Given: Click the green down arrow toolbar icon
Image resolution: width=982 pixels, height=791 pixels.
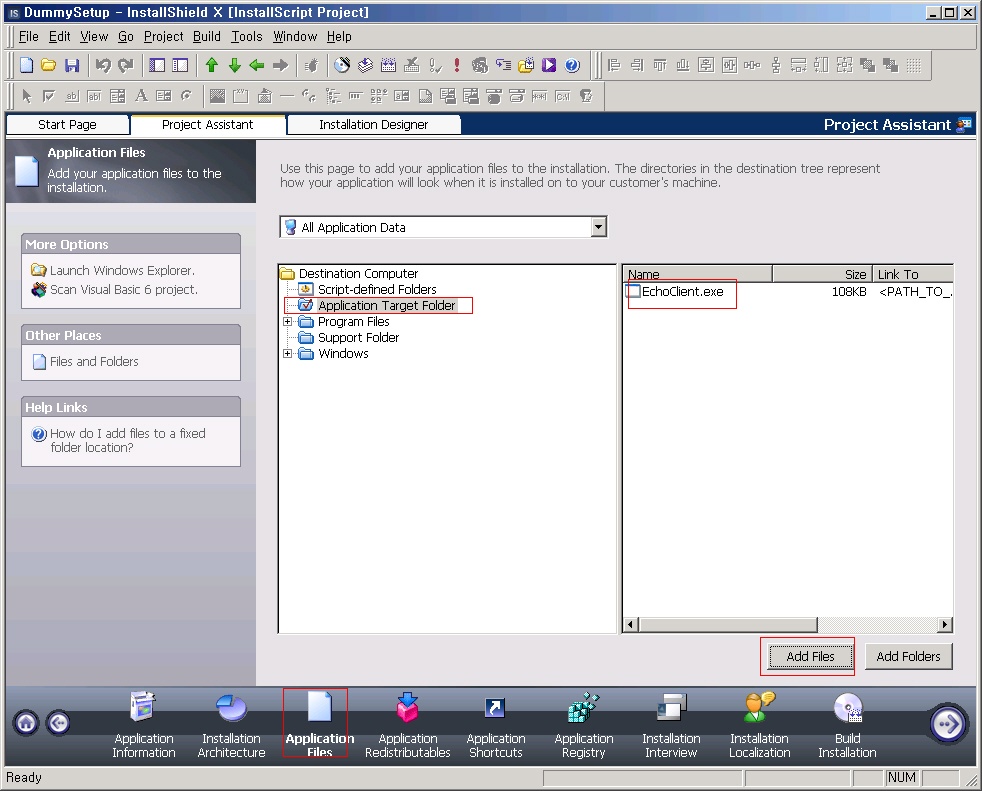Looking at the screenshot, I should [x=235, y=65].
